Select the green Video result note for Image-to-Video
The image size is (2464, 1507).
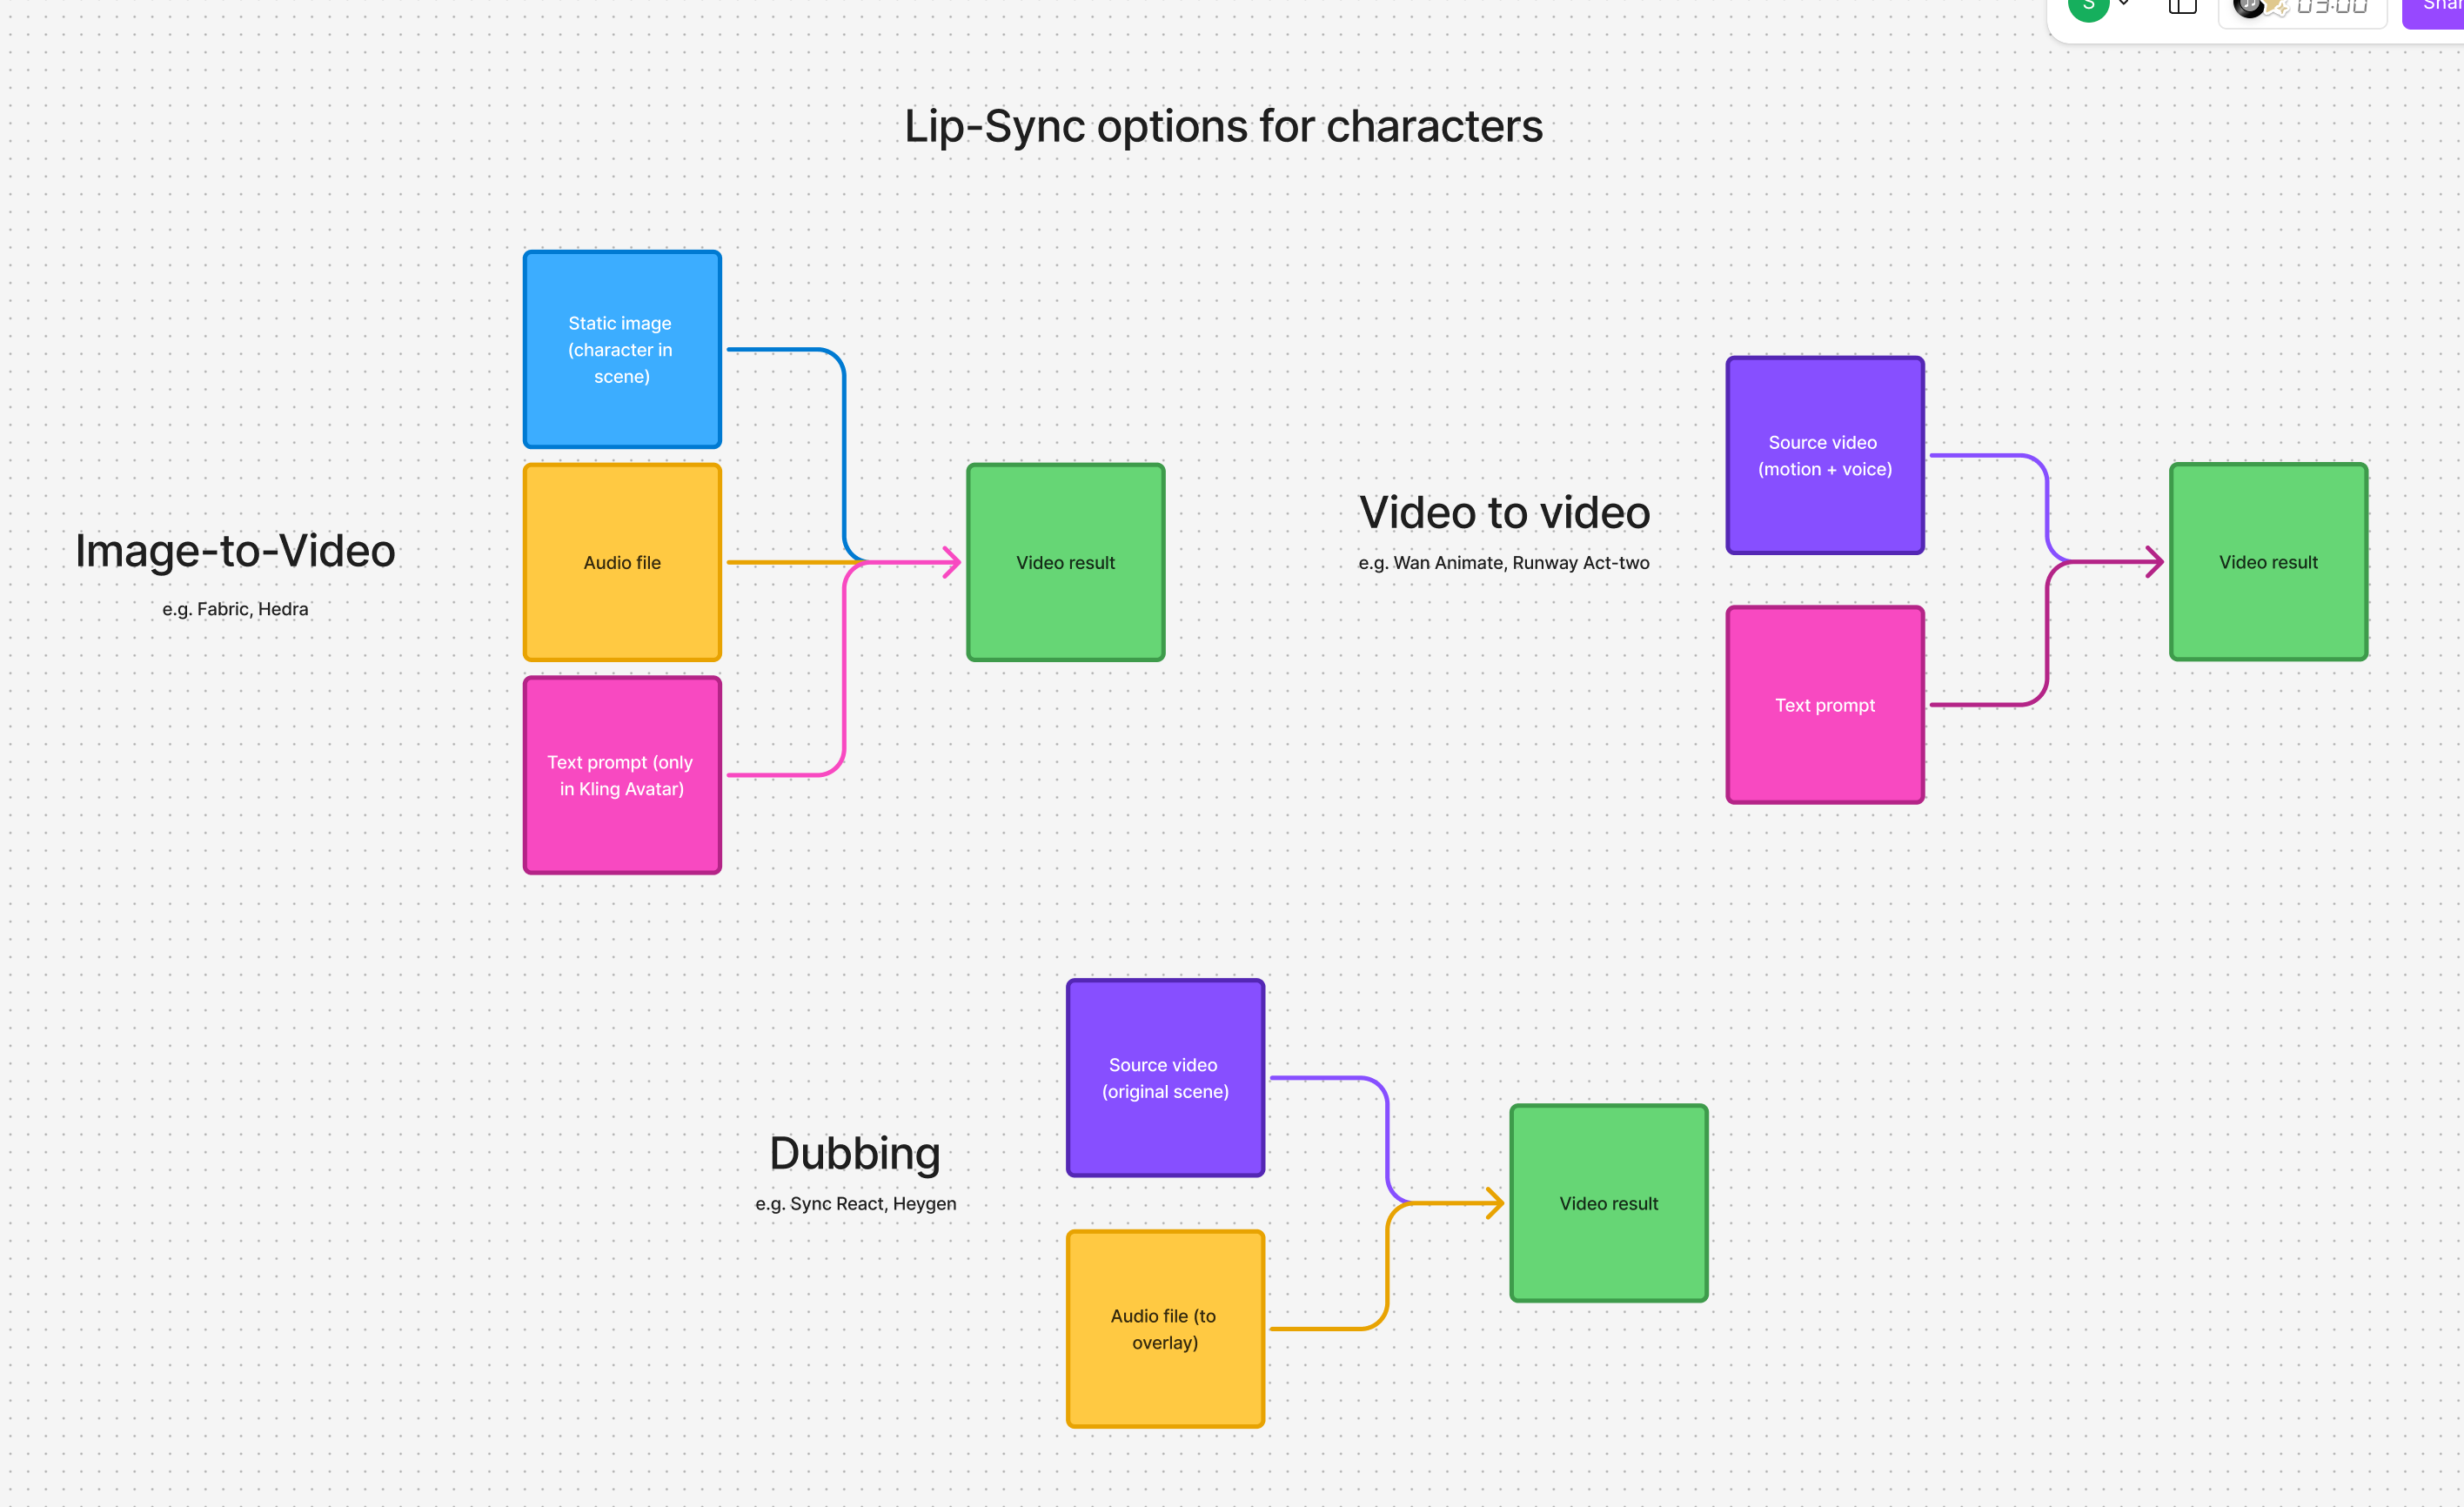[1065, 561]
